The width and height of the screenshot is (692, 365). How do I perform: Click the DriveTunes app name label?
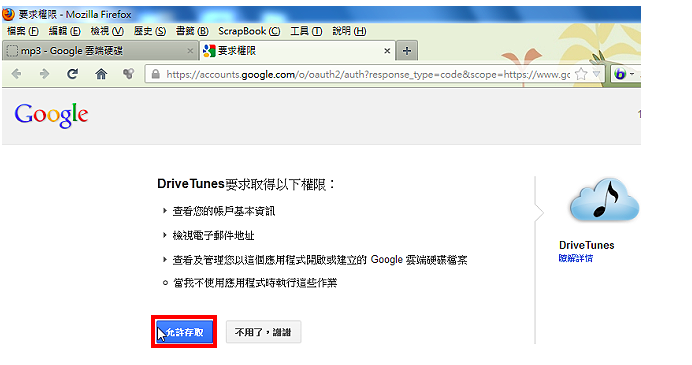pos(587,245)
